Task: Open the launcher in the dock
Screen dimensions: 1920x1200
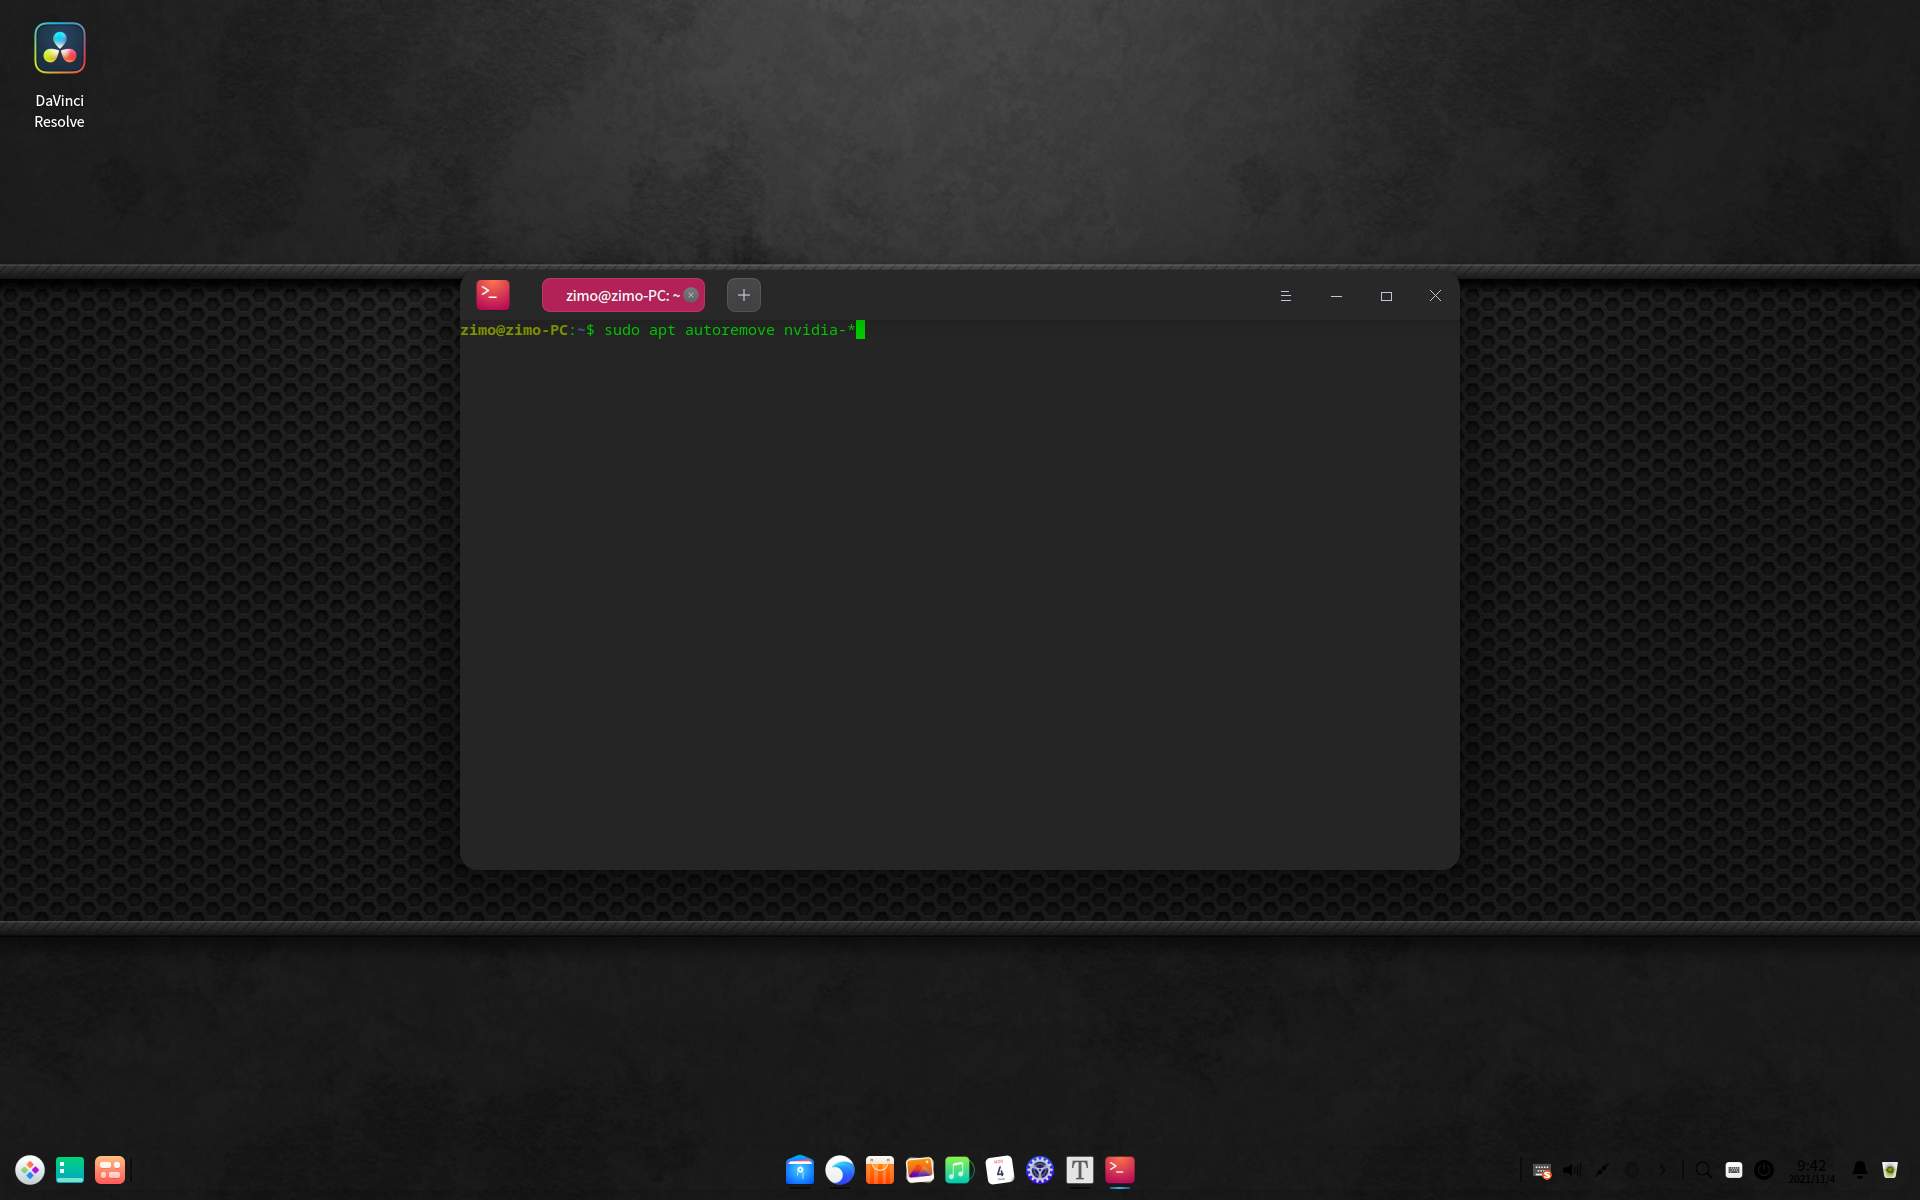Action: (x=30, y=1170)
